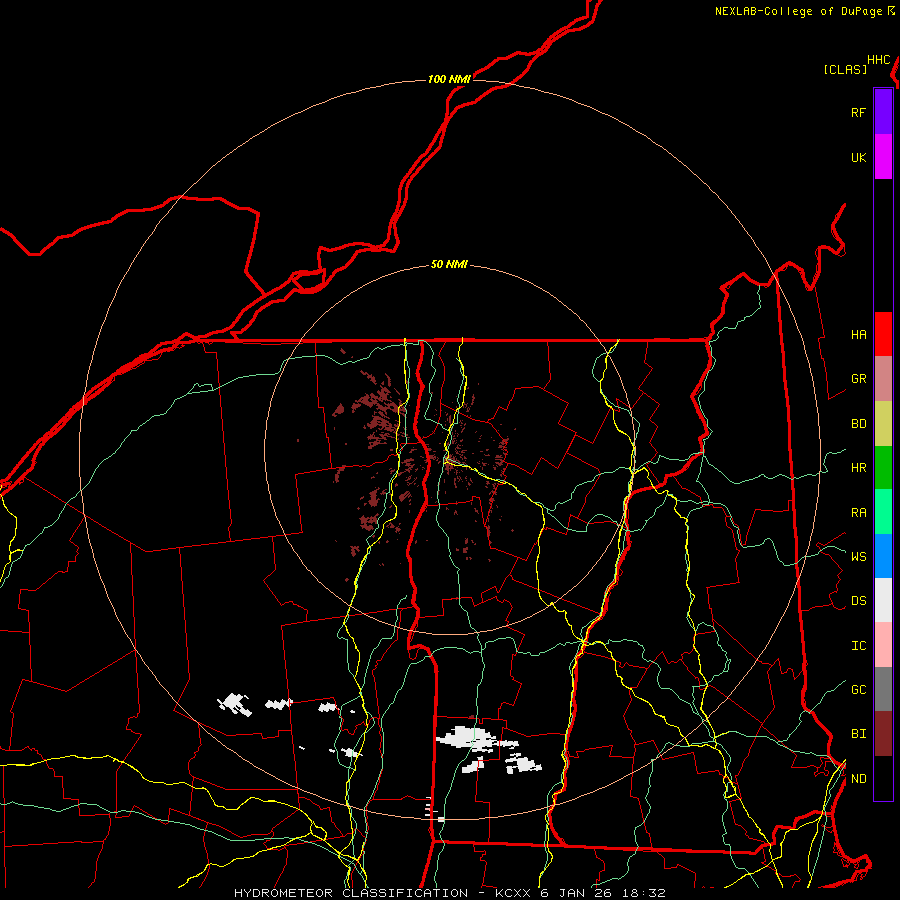Screen dimensions: 900x900
Task: Click the RA light green swatch
Action: (x=883, y=512)
